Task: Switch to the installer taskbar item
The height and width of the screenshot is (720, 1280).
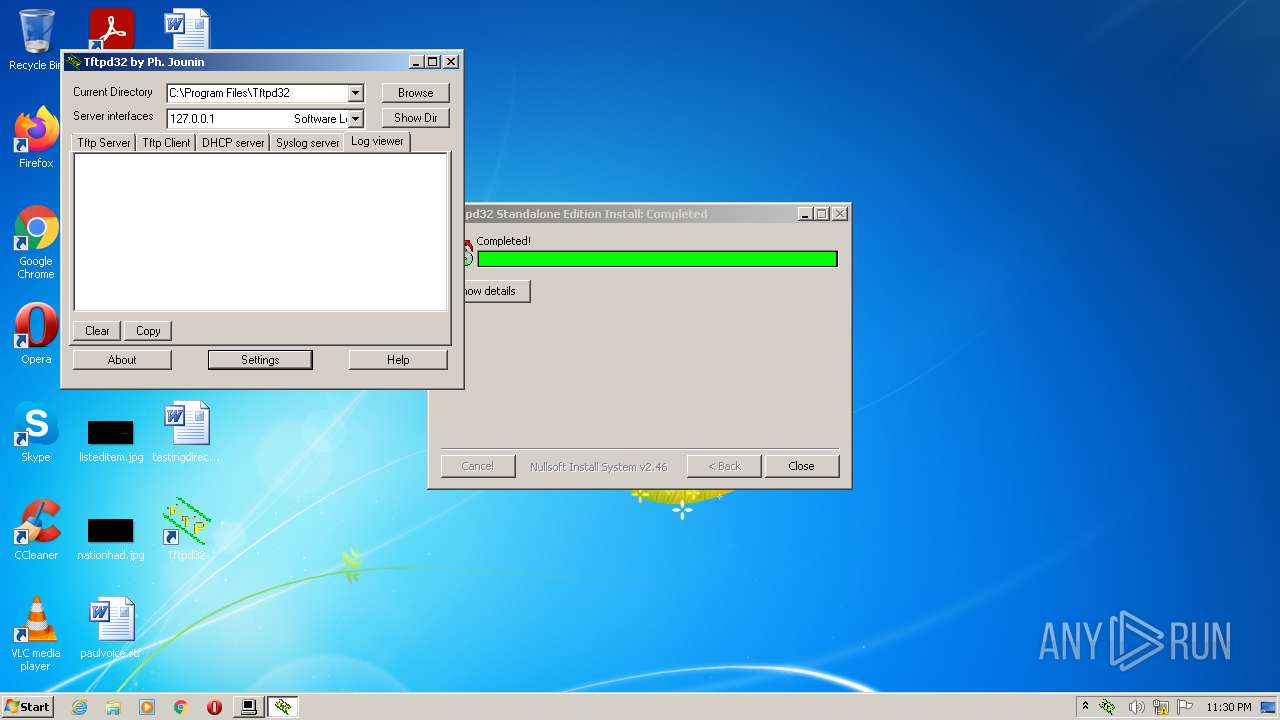Action: pyautogui.click(x=248, y=707)
